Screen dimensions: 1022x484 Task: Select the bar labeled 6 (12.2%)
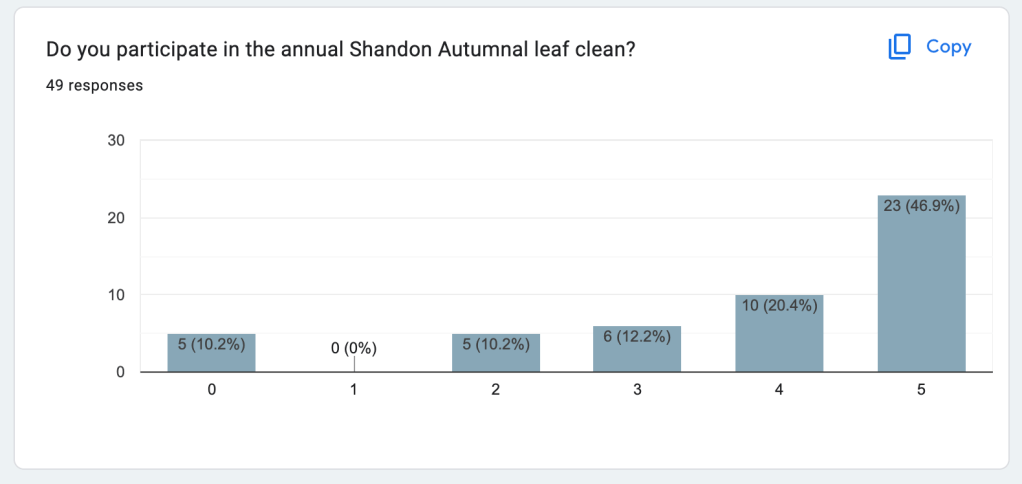tap(637, 350)
